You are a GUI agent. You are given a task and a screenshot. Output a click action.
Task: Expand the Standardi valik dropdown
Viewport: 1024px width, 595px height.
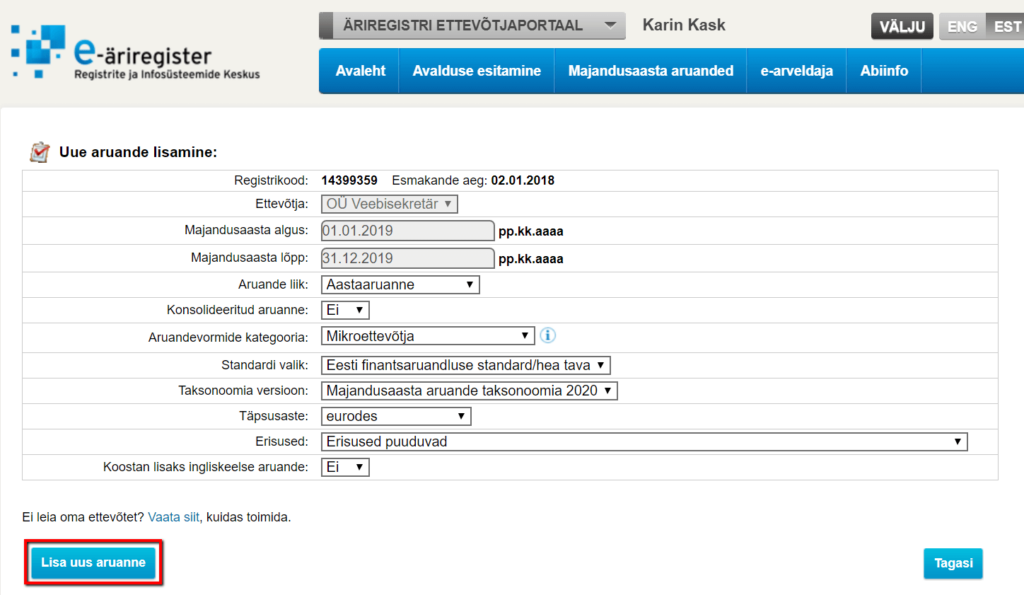[x=465, y=365]
